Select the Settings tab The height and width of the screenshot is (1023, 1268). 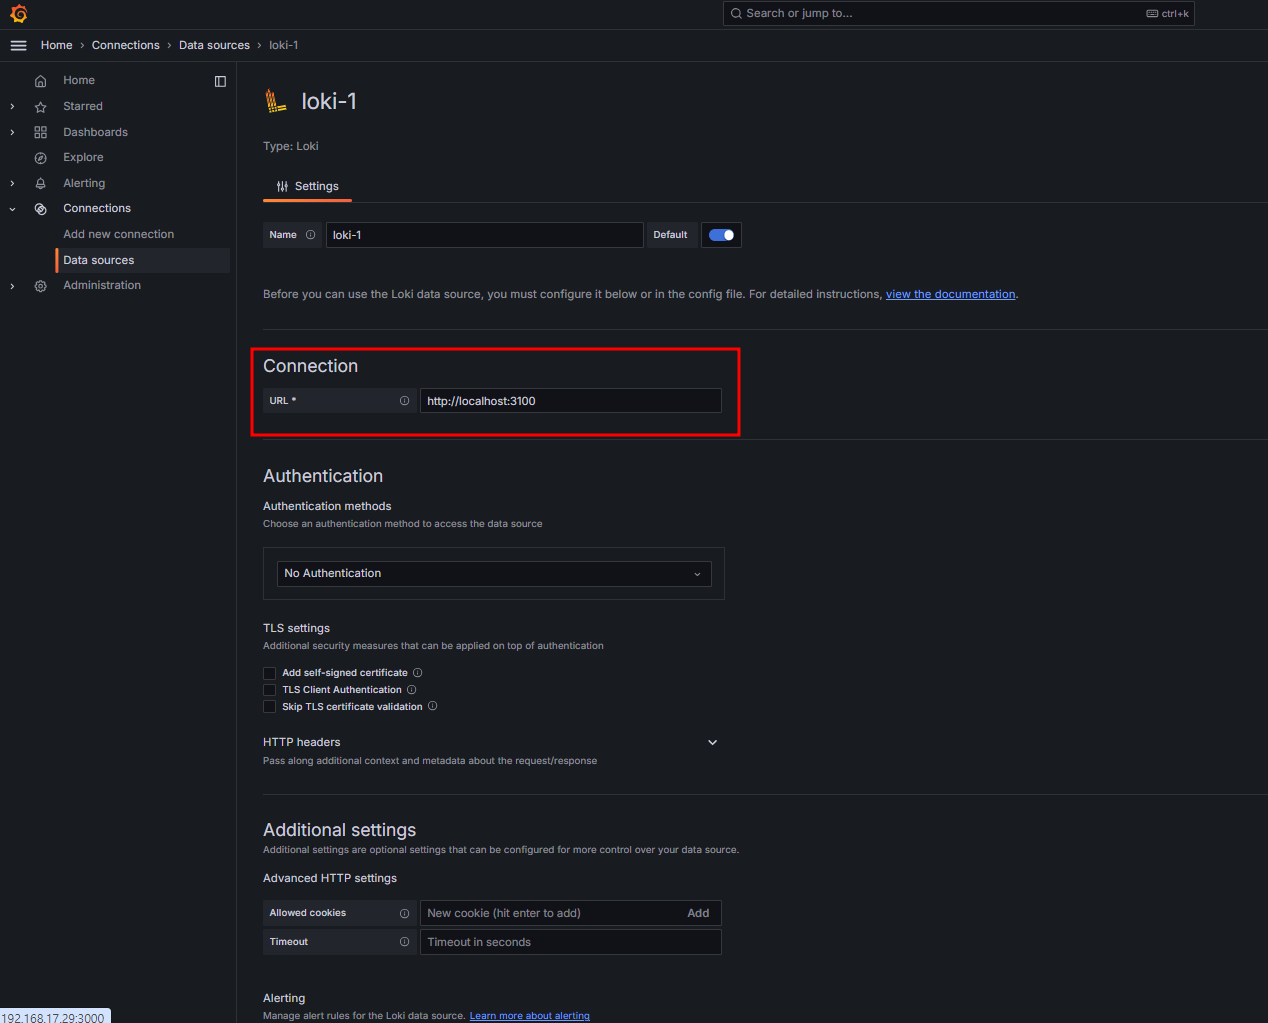pos(307,187)
